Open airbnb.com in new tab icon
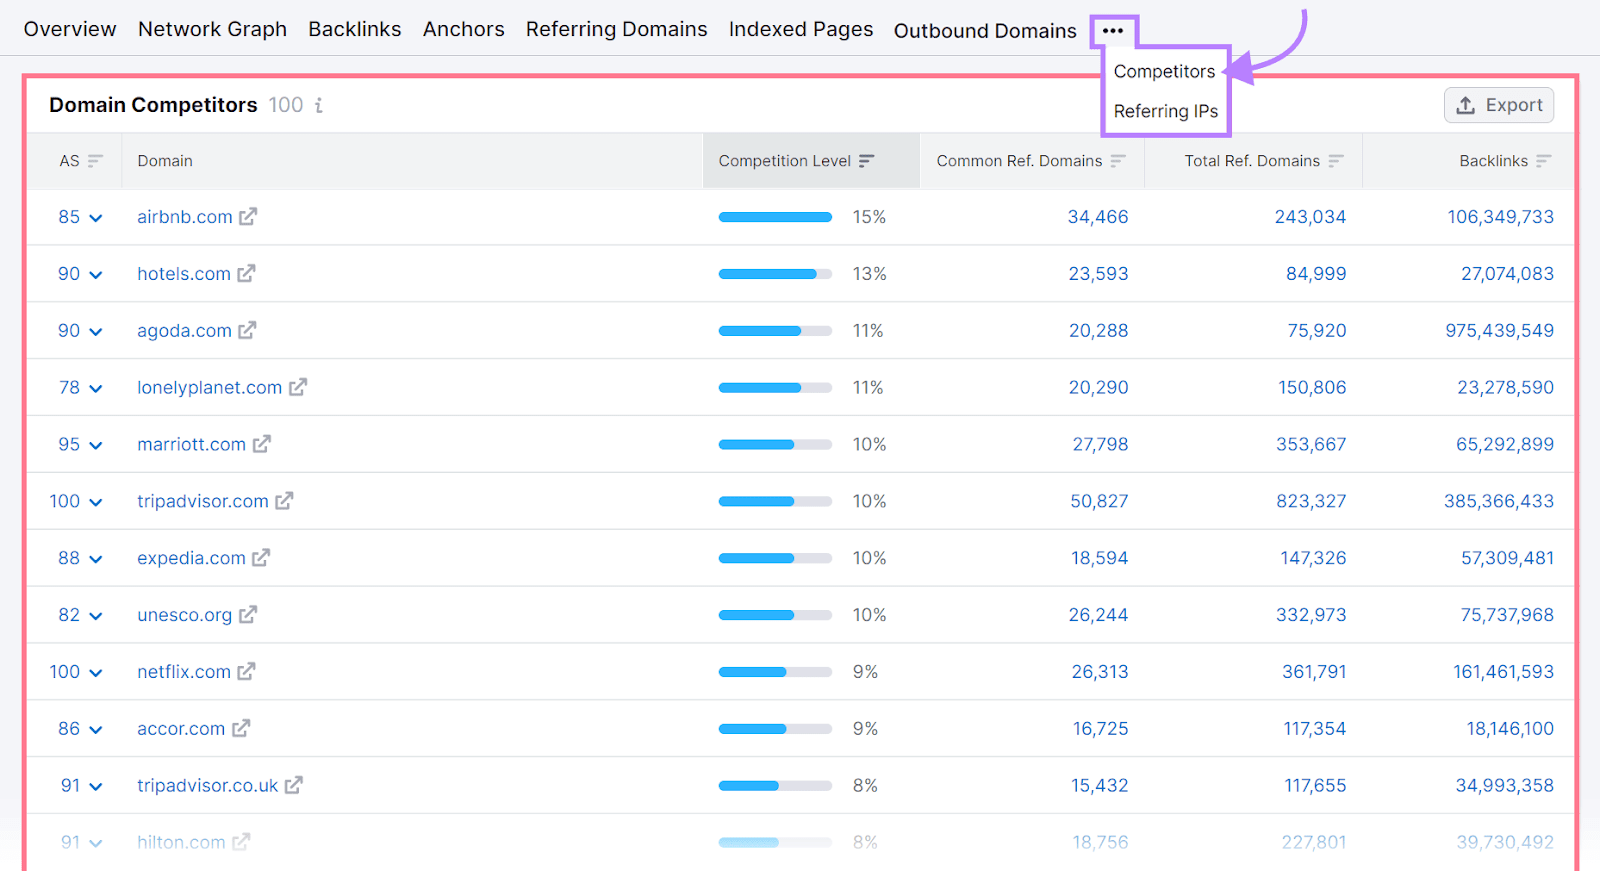 (248, 216)
